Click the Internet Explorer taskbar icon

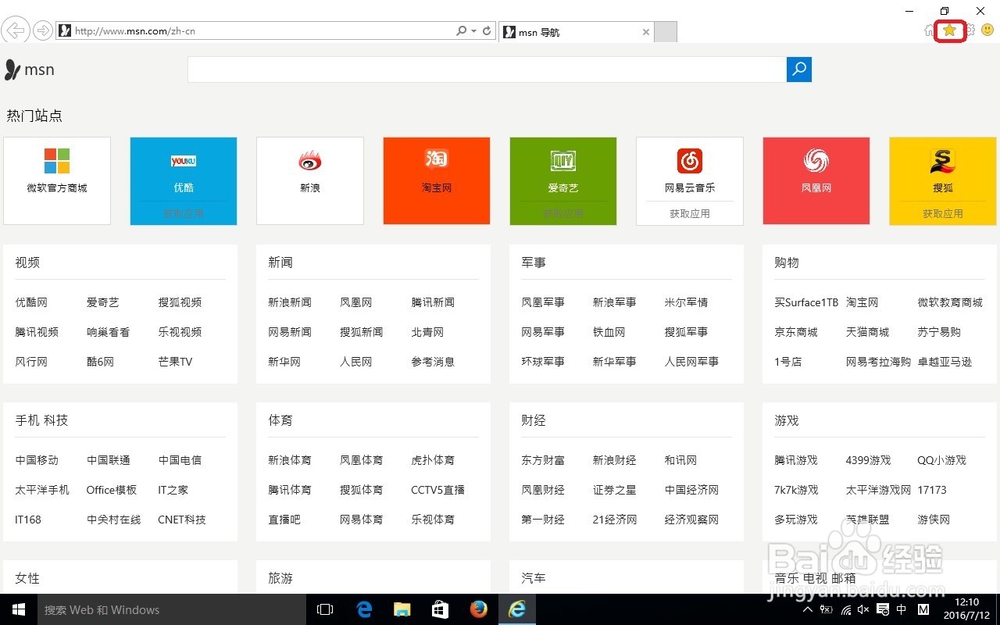coord(517,610)
